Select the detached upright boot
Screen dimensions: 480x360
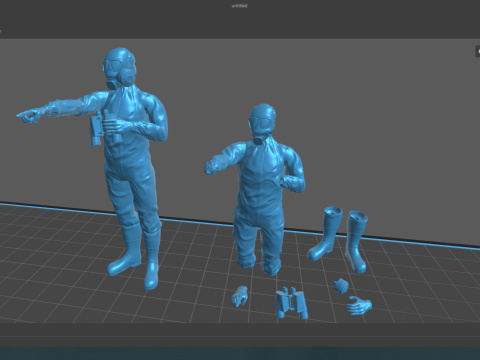pos(356,241)
